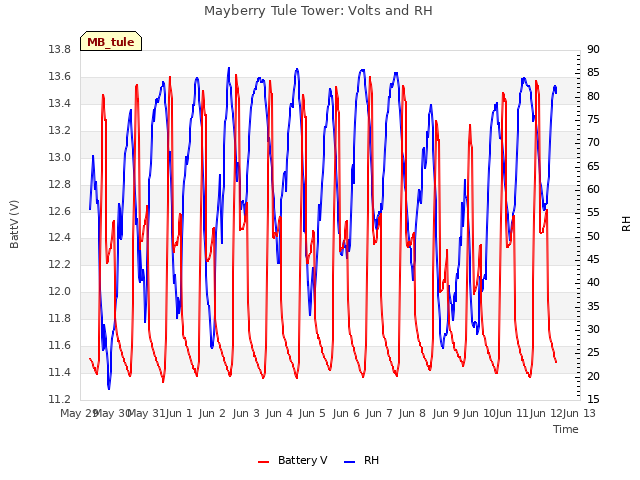Click the RH right axis label

point(626,224)
